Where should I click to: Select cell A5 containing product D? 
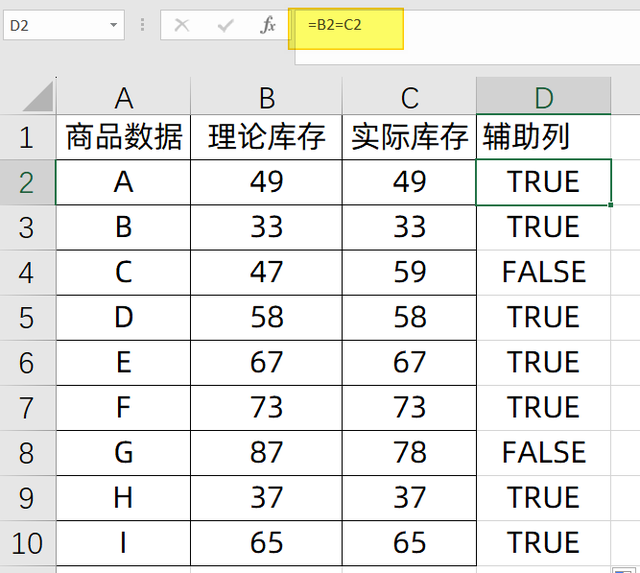123,318
